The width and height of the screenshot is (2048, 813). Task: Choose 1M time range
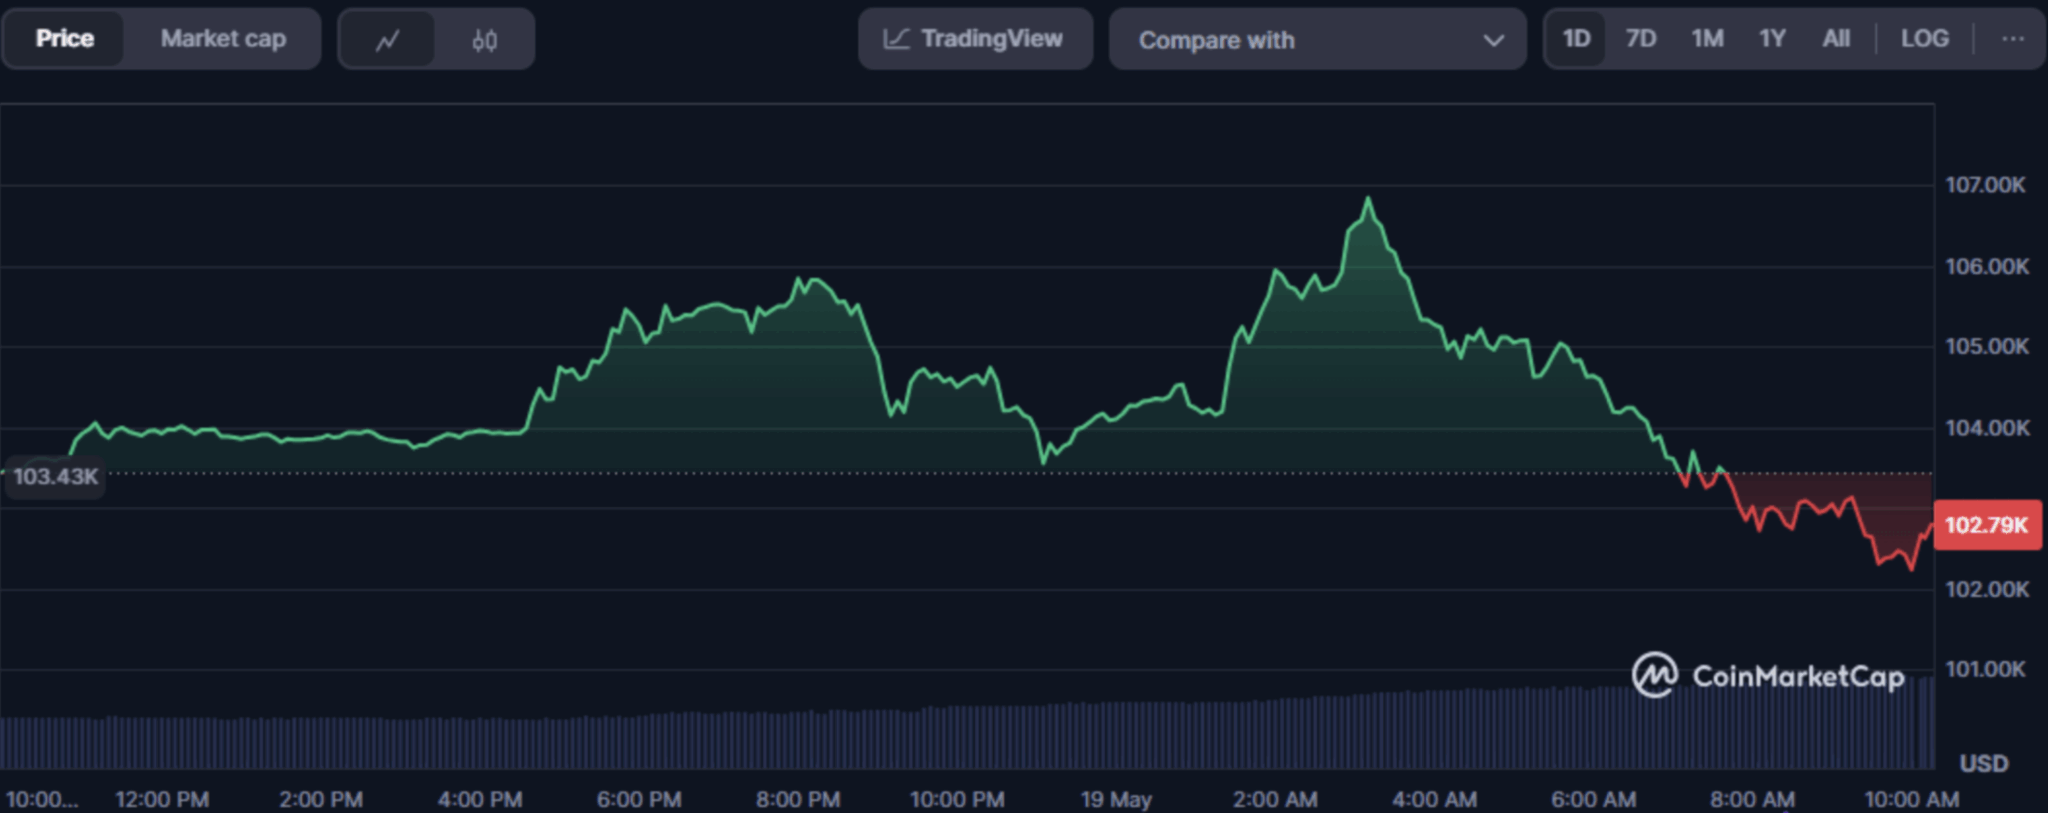coord(1707,39)
